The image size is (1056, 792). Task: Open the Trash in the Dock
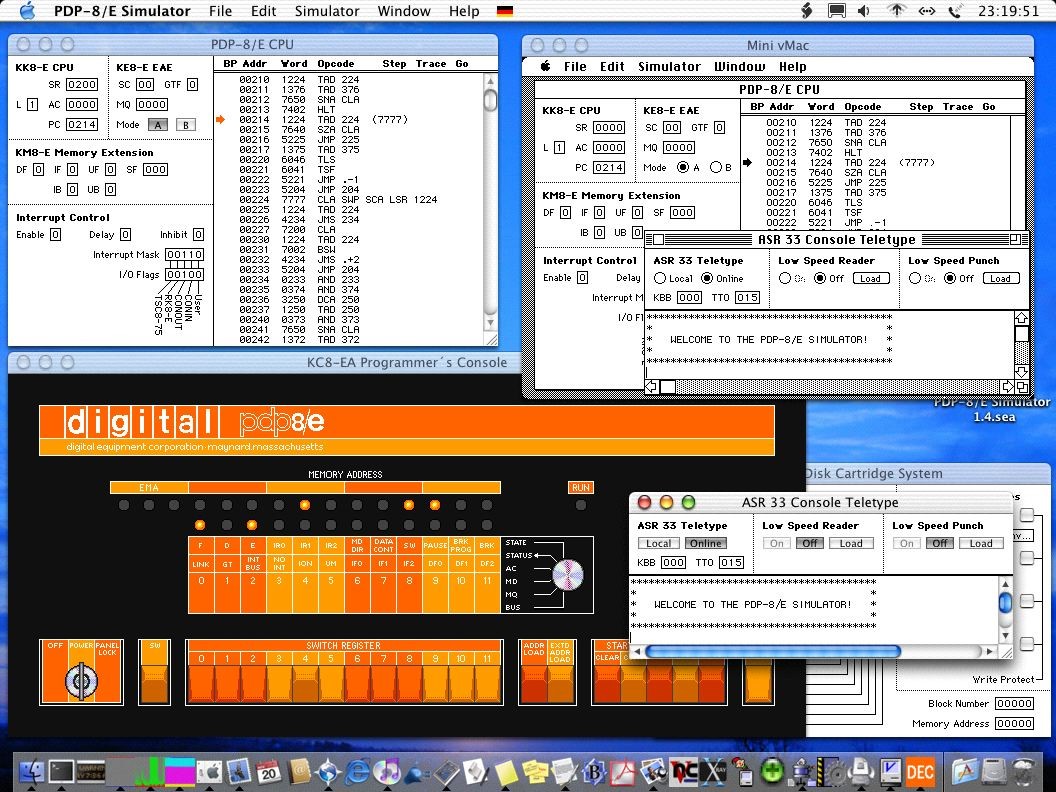click(1024, 772)
